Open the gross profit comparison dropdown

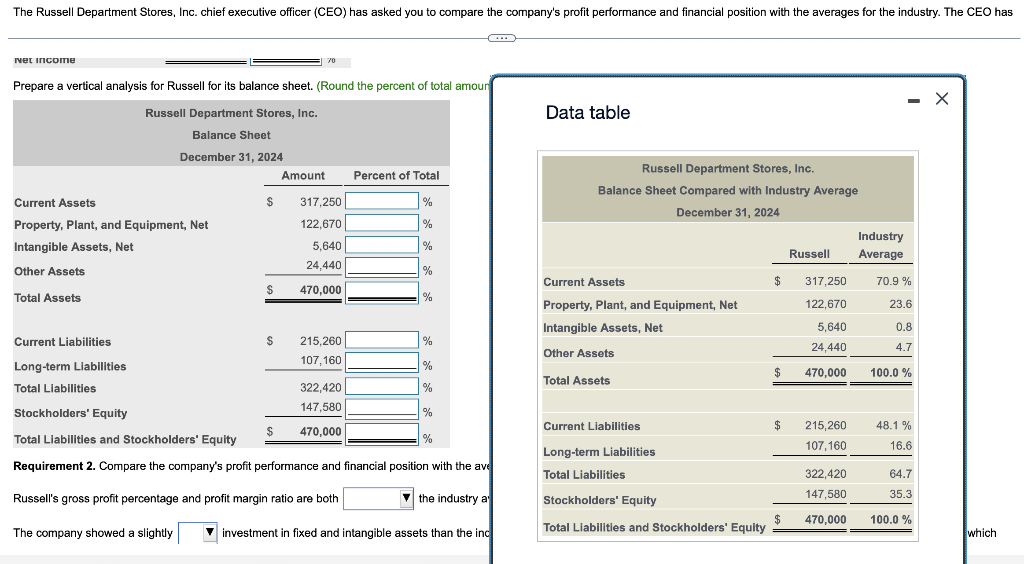click(379, 499)
